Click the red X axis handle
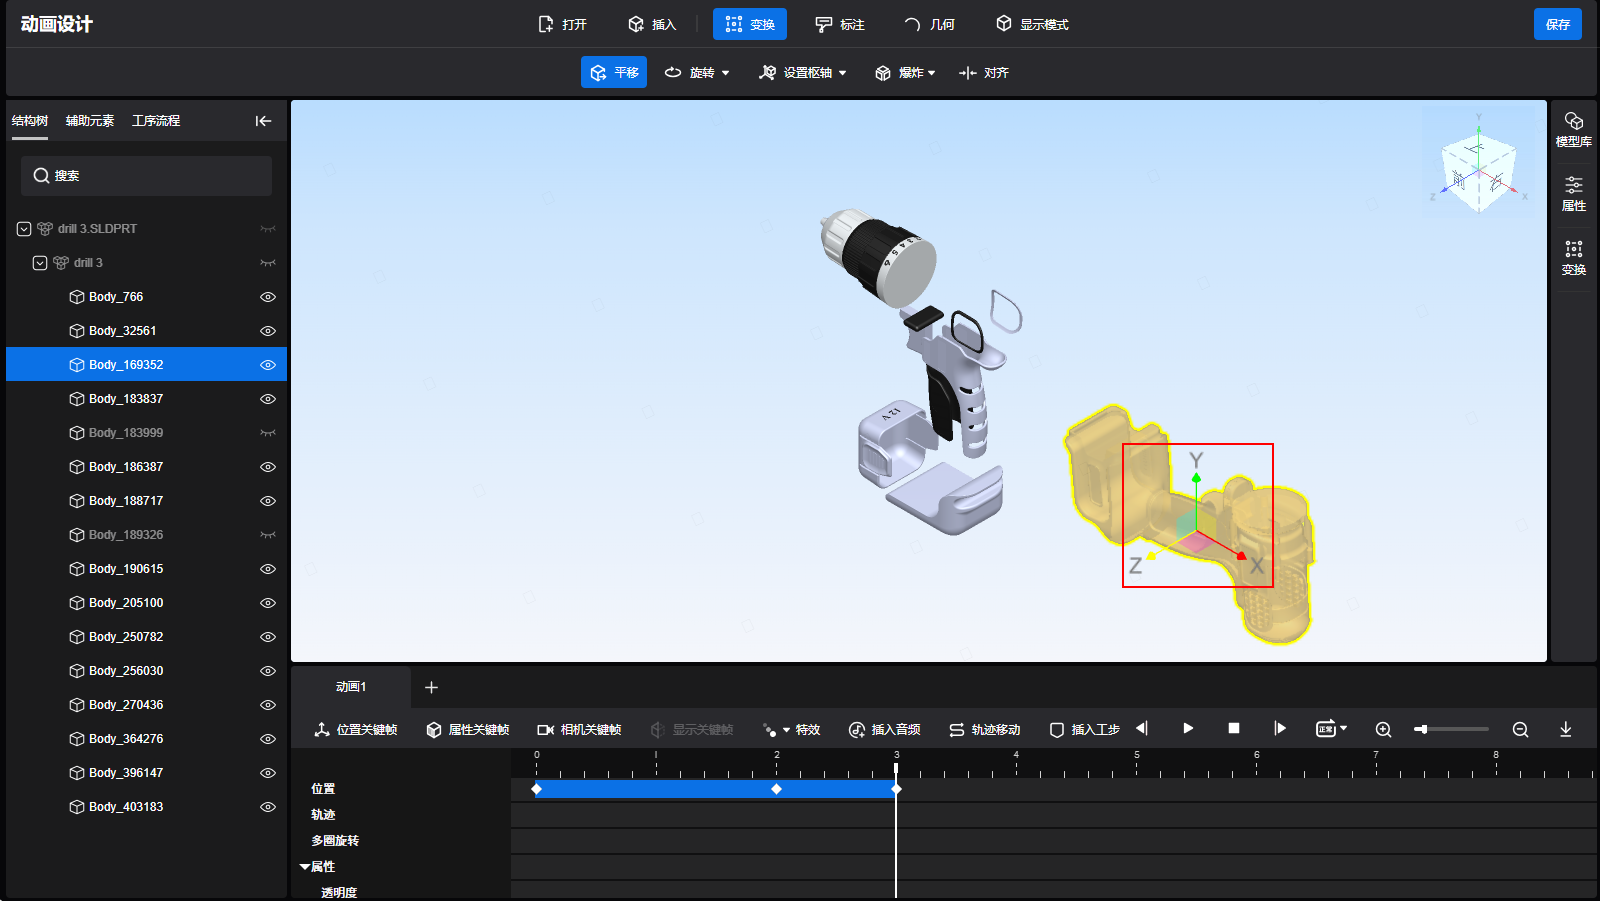1600x901 pixels. pos(1241,555)
